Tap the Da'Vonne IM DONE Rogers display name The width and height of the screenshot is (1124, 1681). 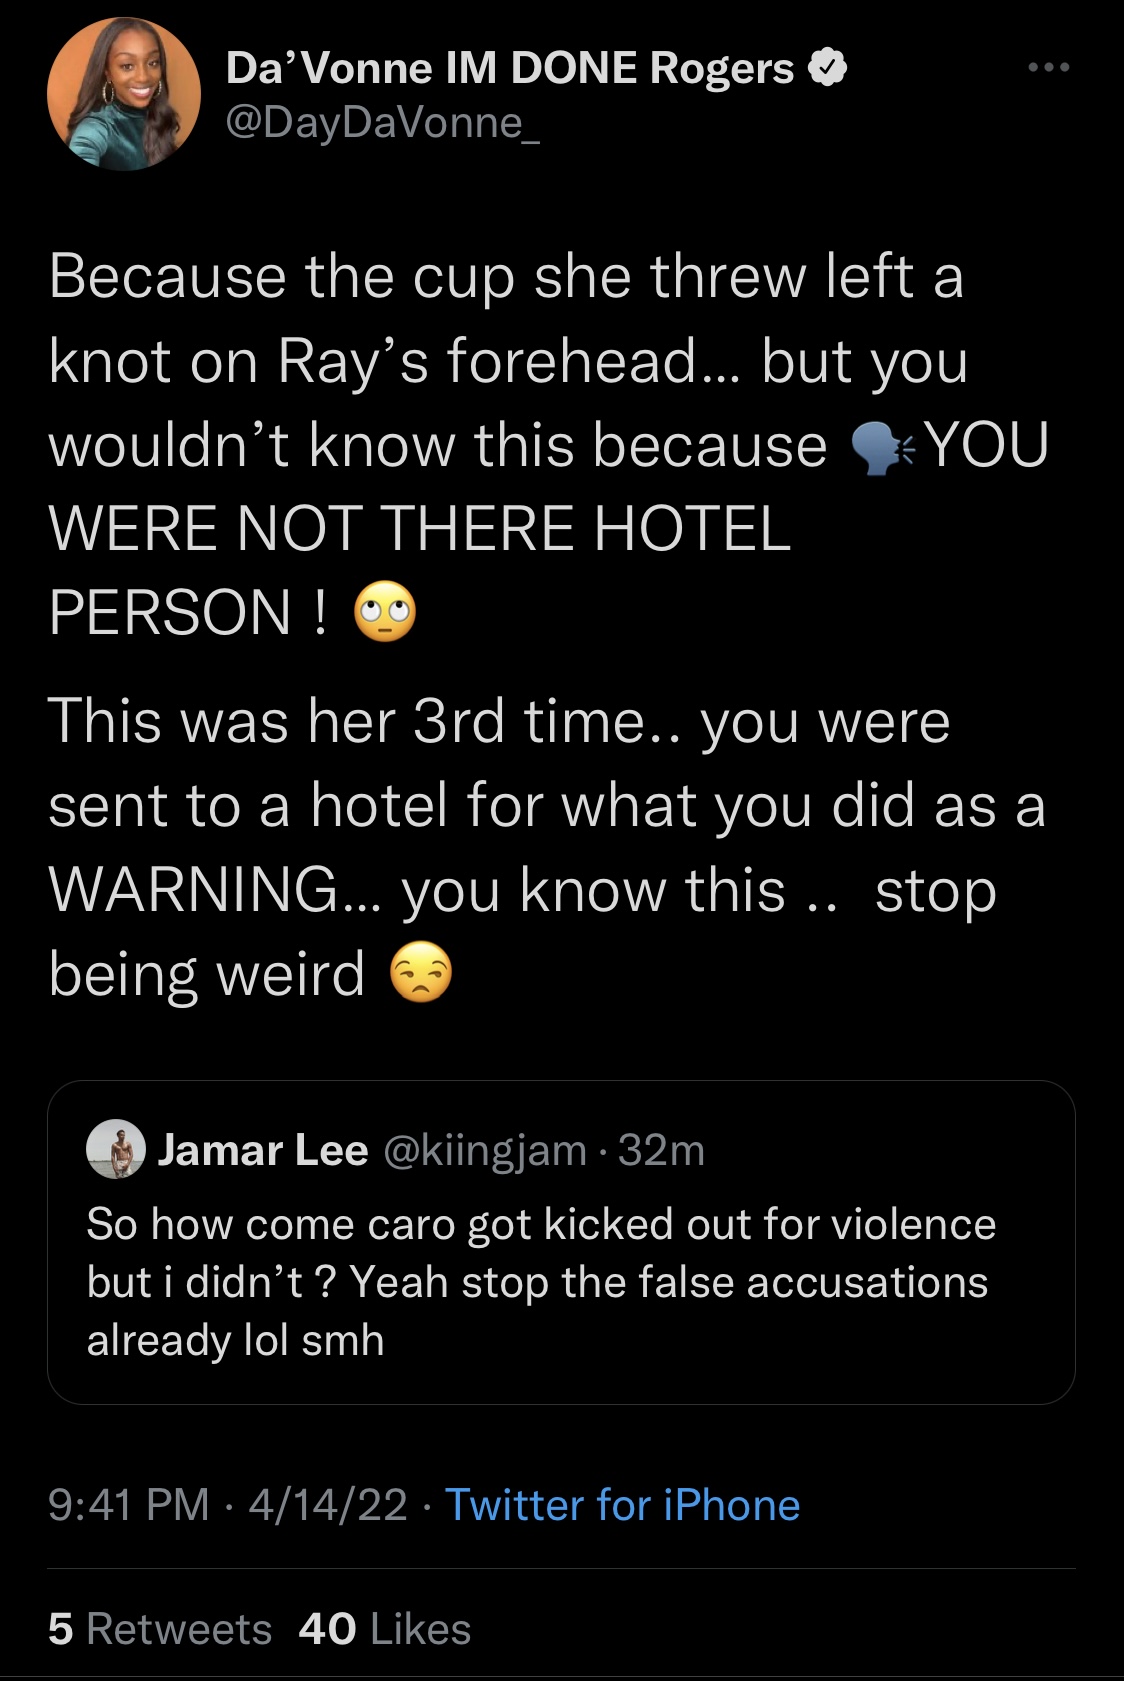(510, 68)
